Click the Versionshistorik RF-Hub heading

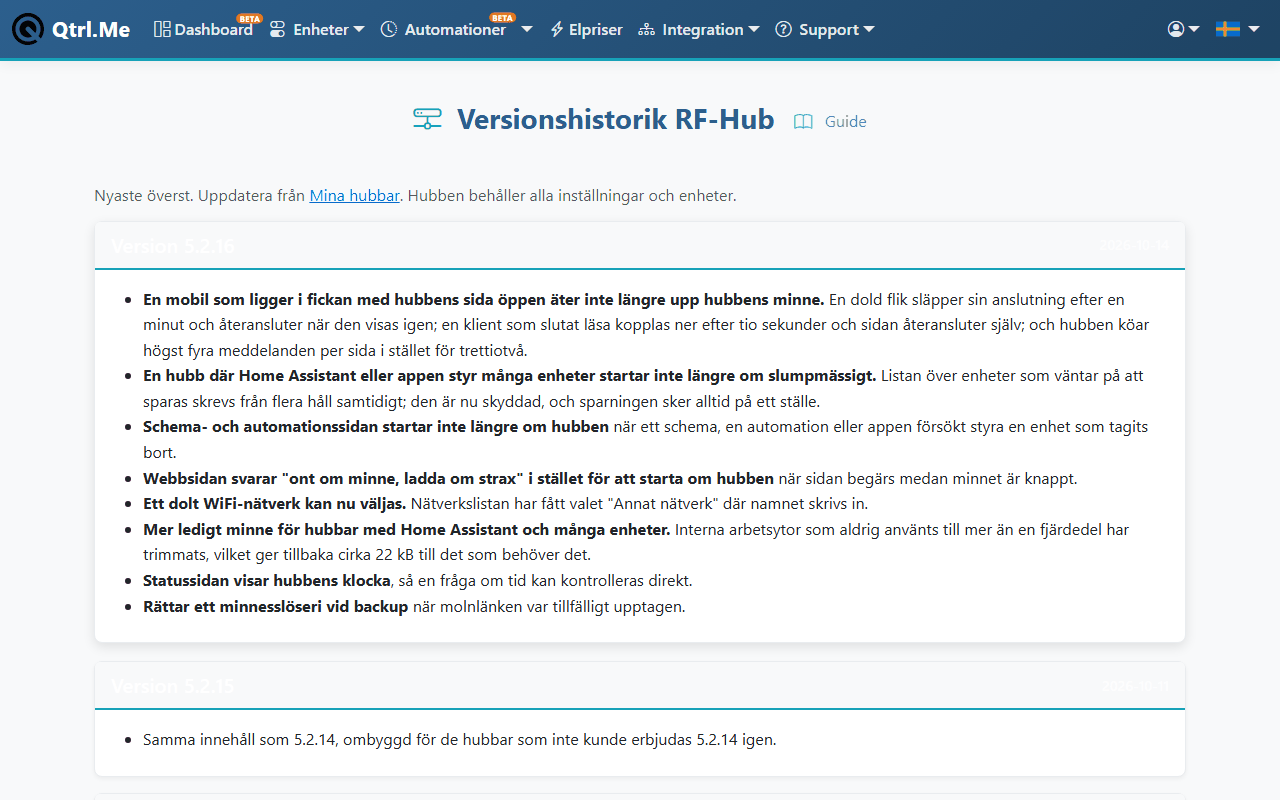coord(616,120)
